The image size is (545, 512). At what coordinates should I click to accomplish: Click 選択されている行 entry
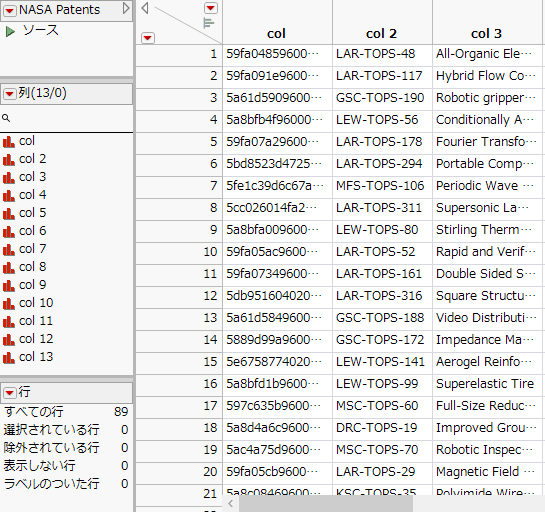[x=66, y=430]
